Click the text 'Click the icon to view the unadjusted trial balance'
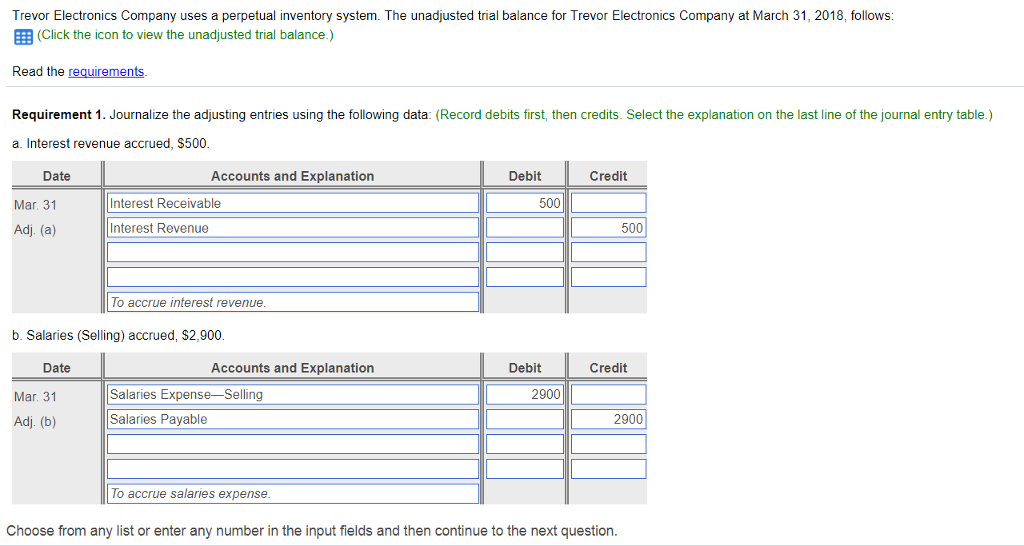Viewport: 1024px width, 546px height. pos(185,35)
